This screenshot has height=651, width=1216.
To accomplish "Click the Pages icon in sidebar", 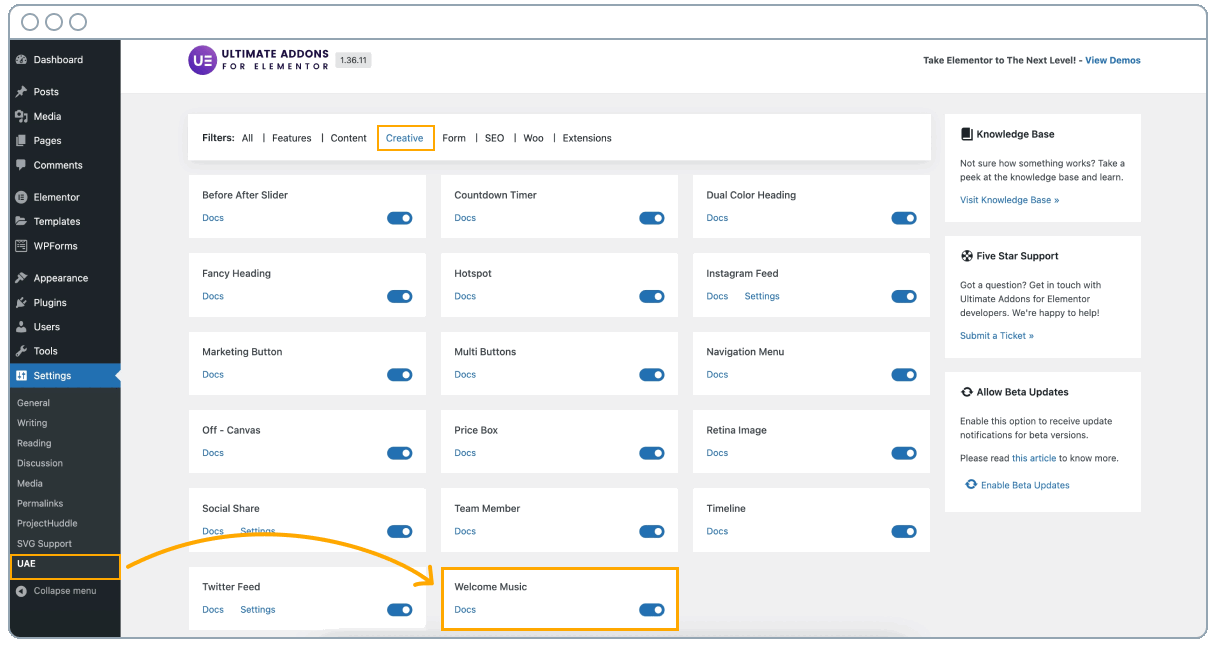I will [x=22, y=141].
